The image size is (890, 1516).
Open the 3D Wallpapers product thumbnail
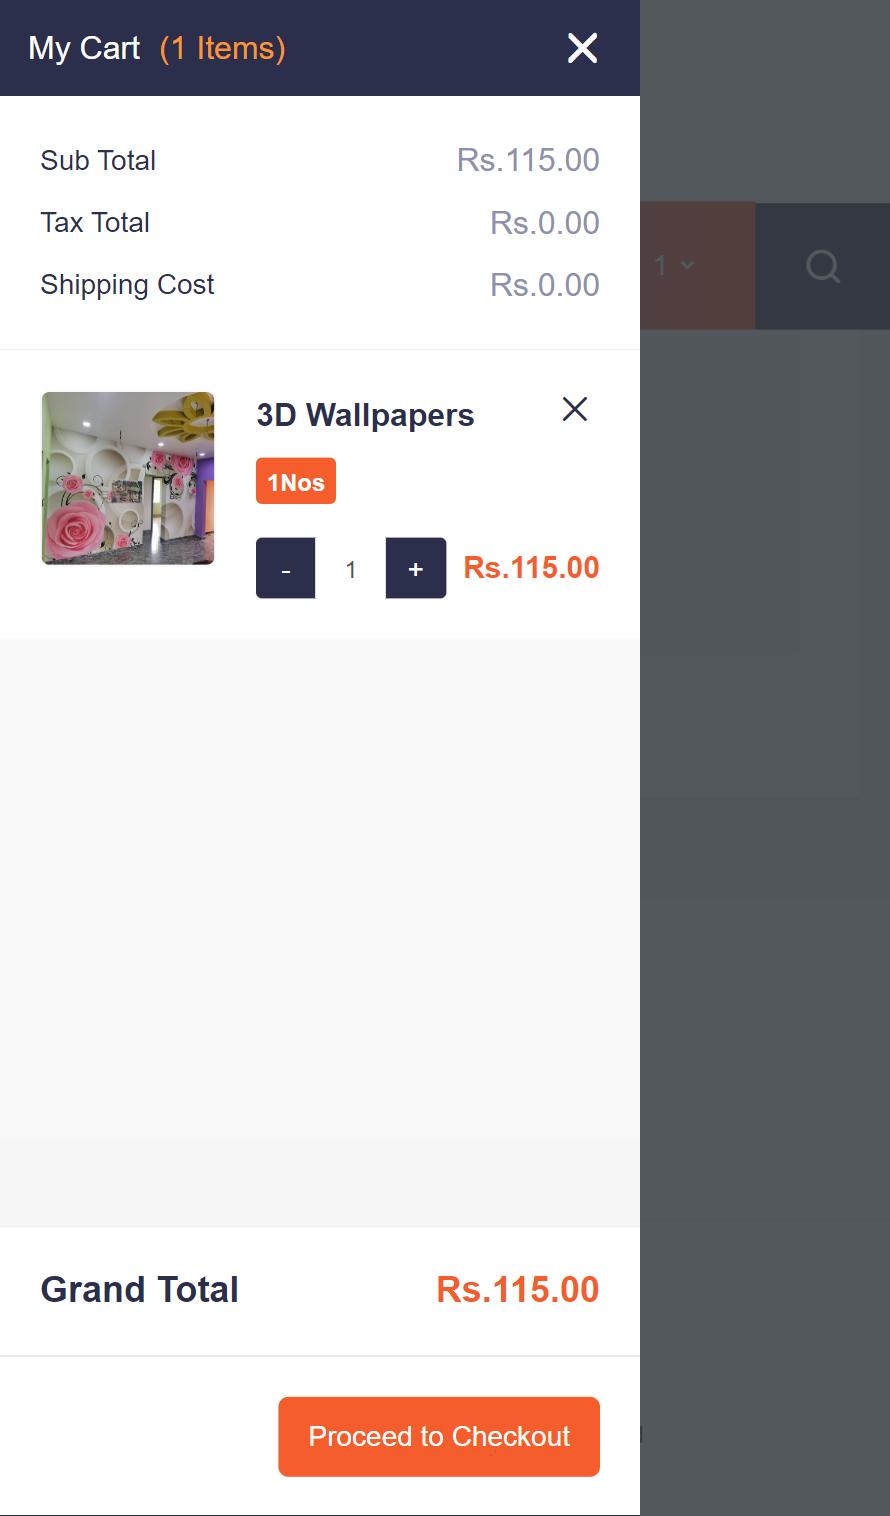pyautogui.click(x=128, y=478)
